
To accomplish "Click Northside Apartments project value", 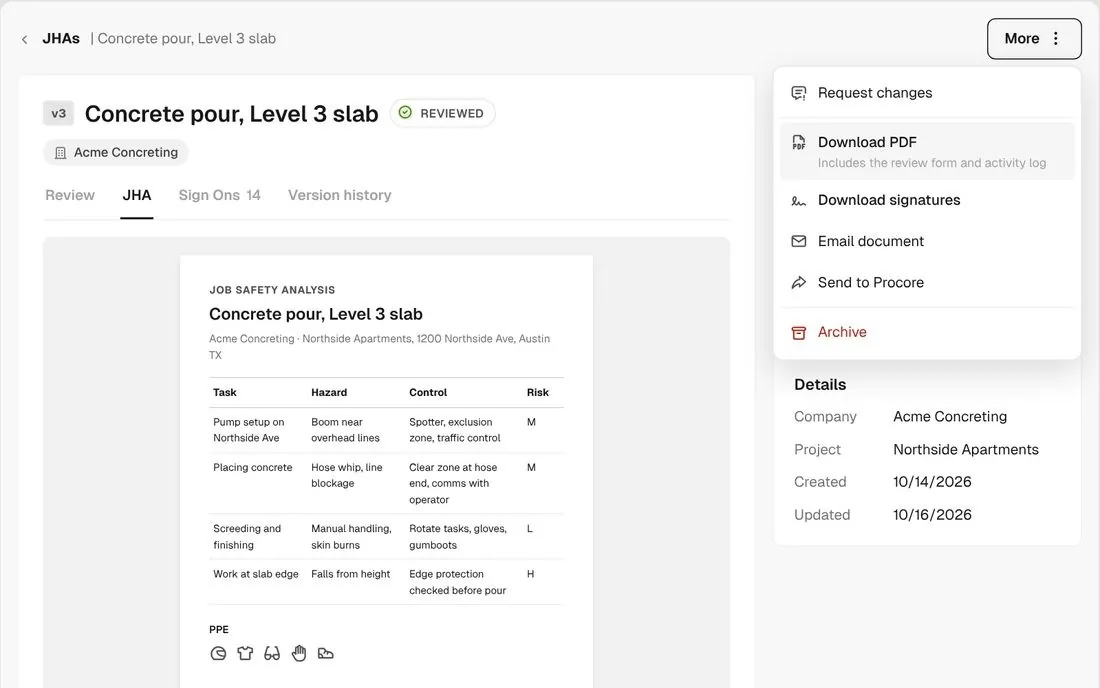I will pos(965,450).
